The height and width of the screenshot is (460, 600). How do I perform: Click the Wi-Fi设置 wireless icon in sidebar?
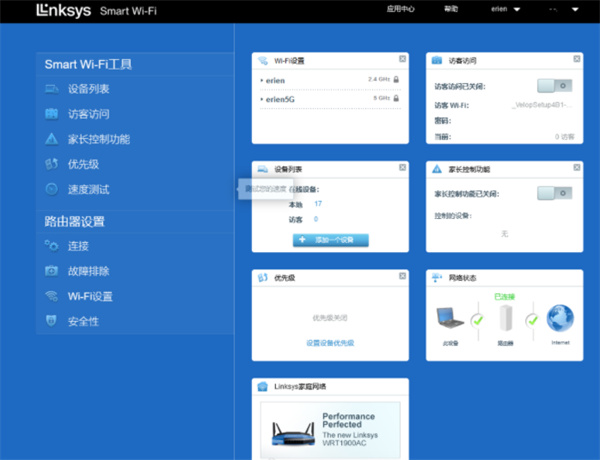pyautogui.click(x=52, y=296)
